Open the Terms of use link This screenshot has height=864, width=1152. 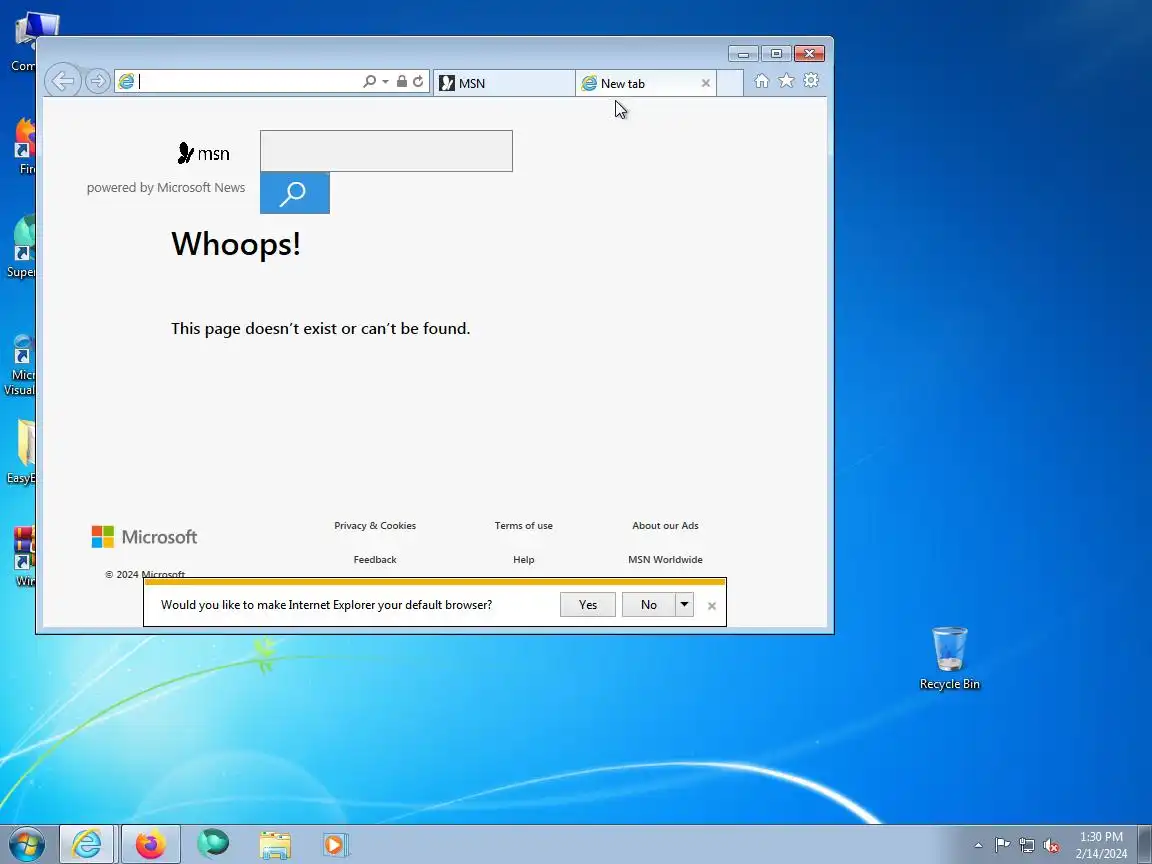pos(523,525)
